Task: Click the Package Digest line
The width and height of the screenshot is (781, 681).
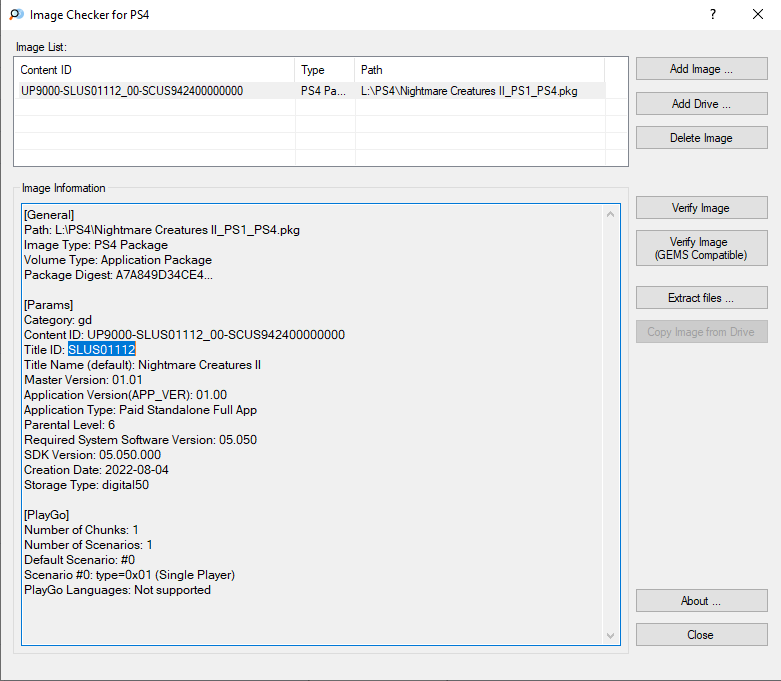Action: coord(119,275)
